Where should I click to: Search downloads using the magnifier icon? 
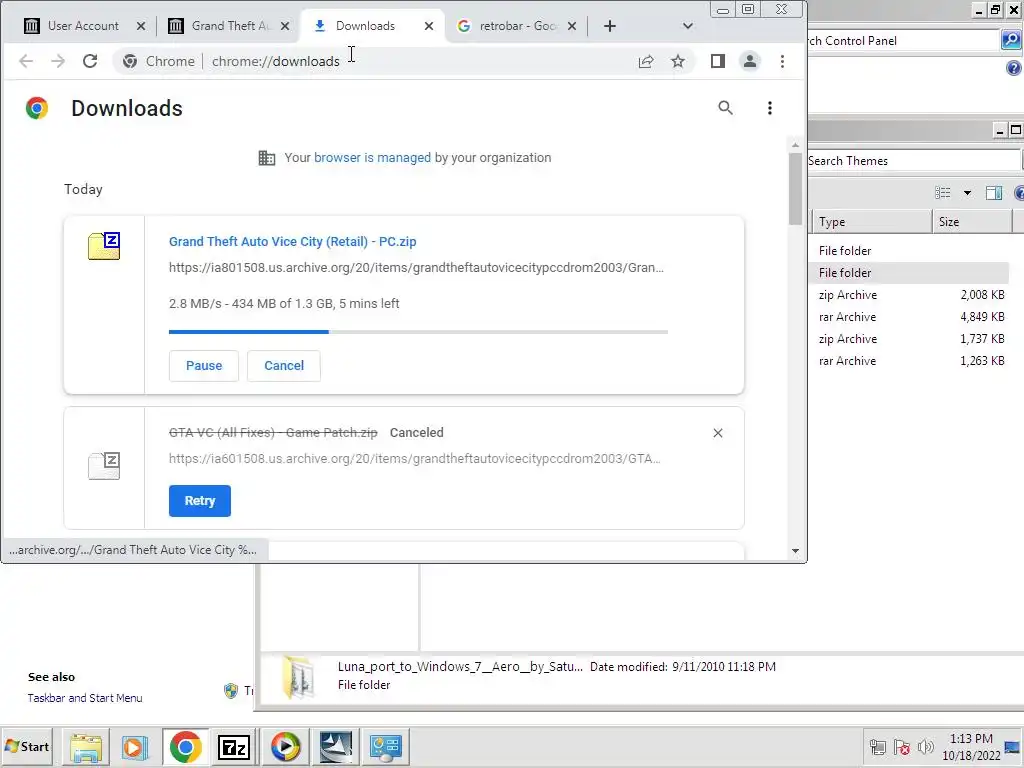pos(725,108)
